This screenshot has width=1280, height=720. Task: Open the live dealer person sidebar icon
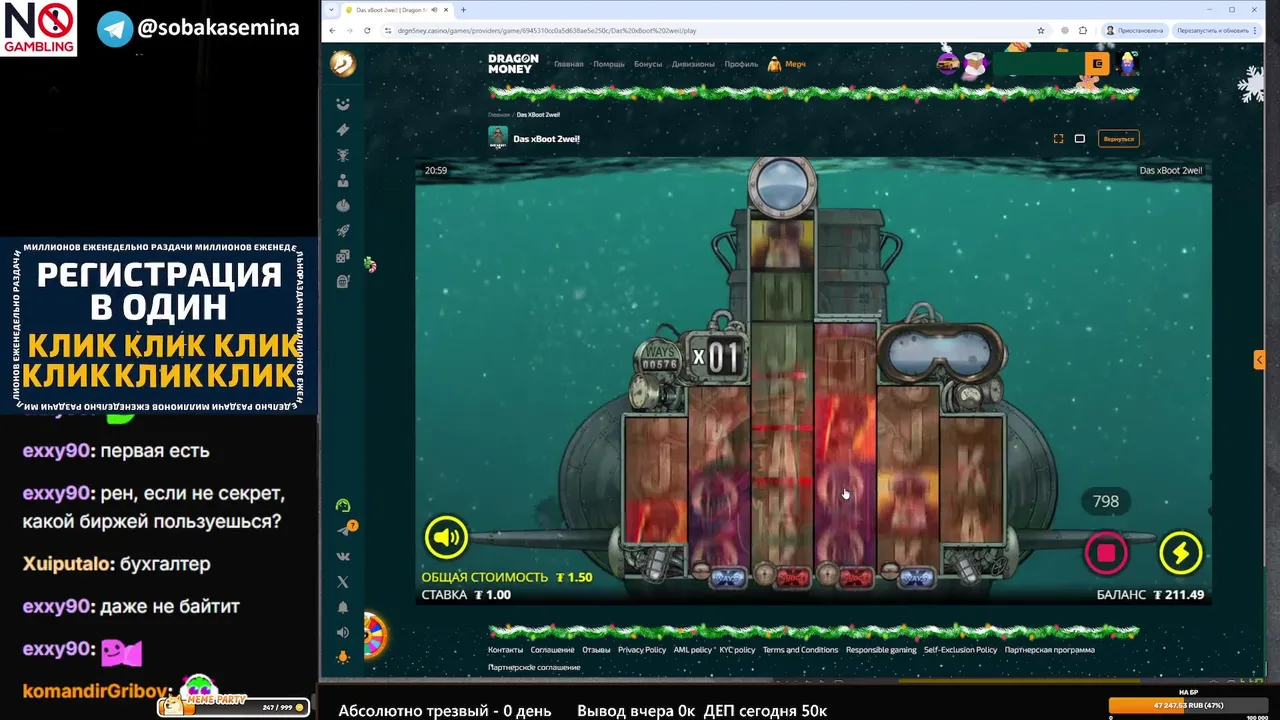pos(343,181)
